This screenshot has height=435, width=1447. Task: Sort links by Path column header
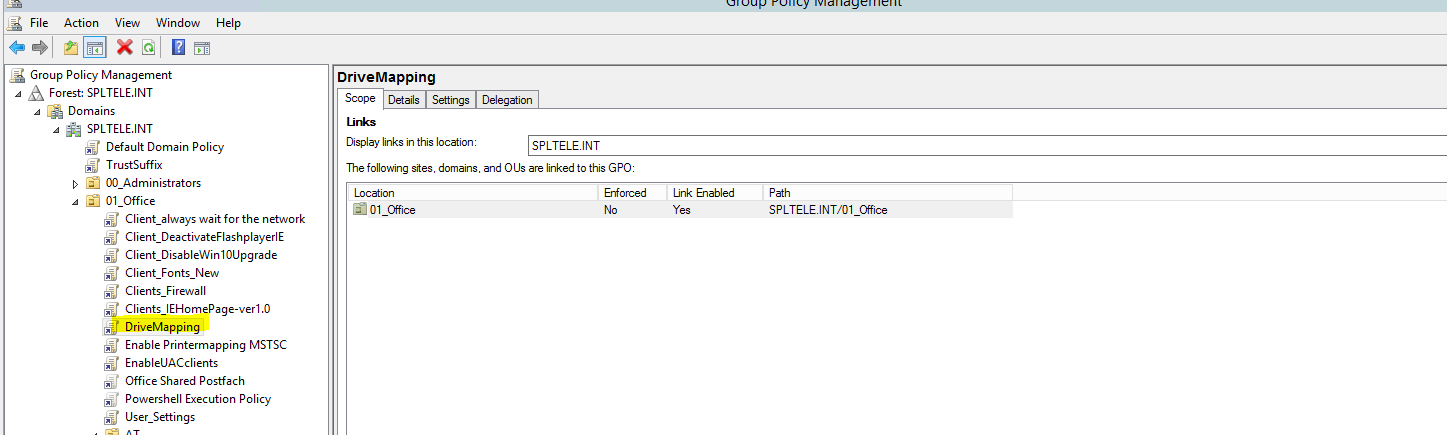(x=888, y=192)
